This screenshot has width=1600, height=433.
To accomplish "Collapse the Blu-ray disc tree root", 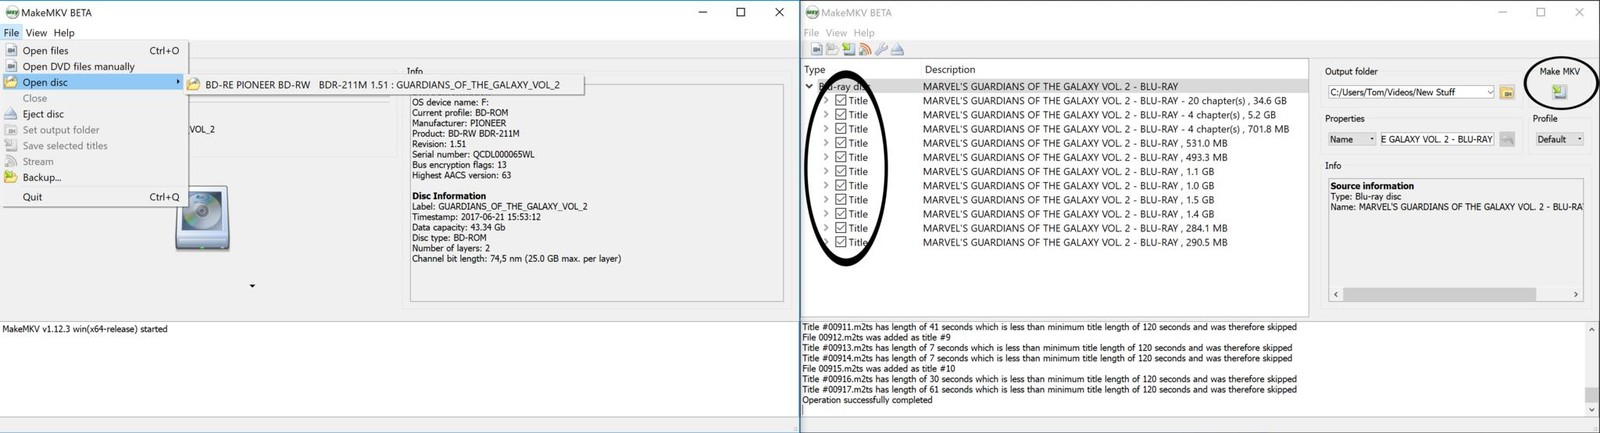I will [x=810, y=87].
